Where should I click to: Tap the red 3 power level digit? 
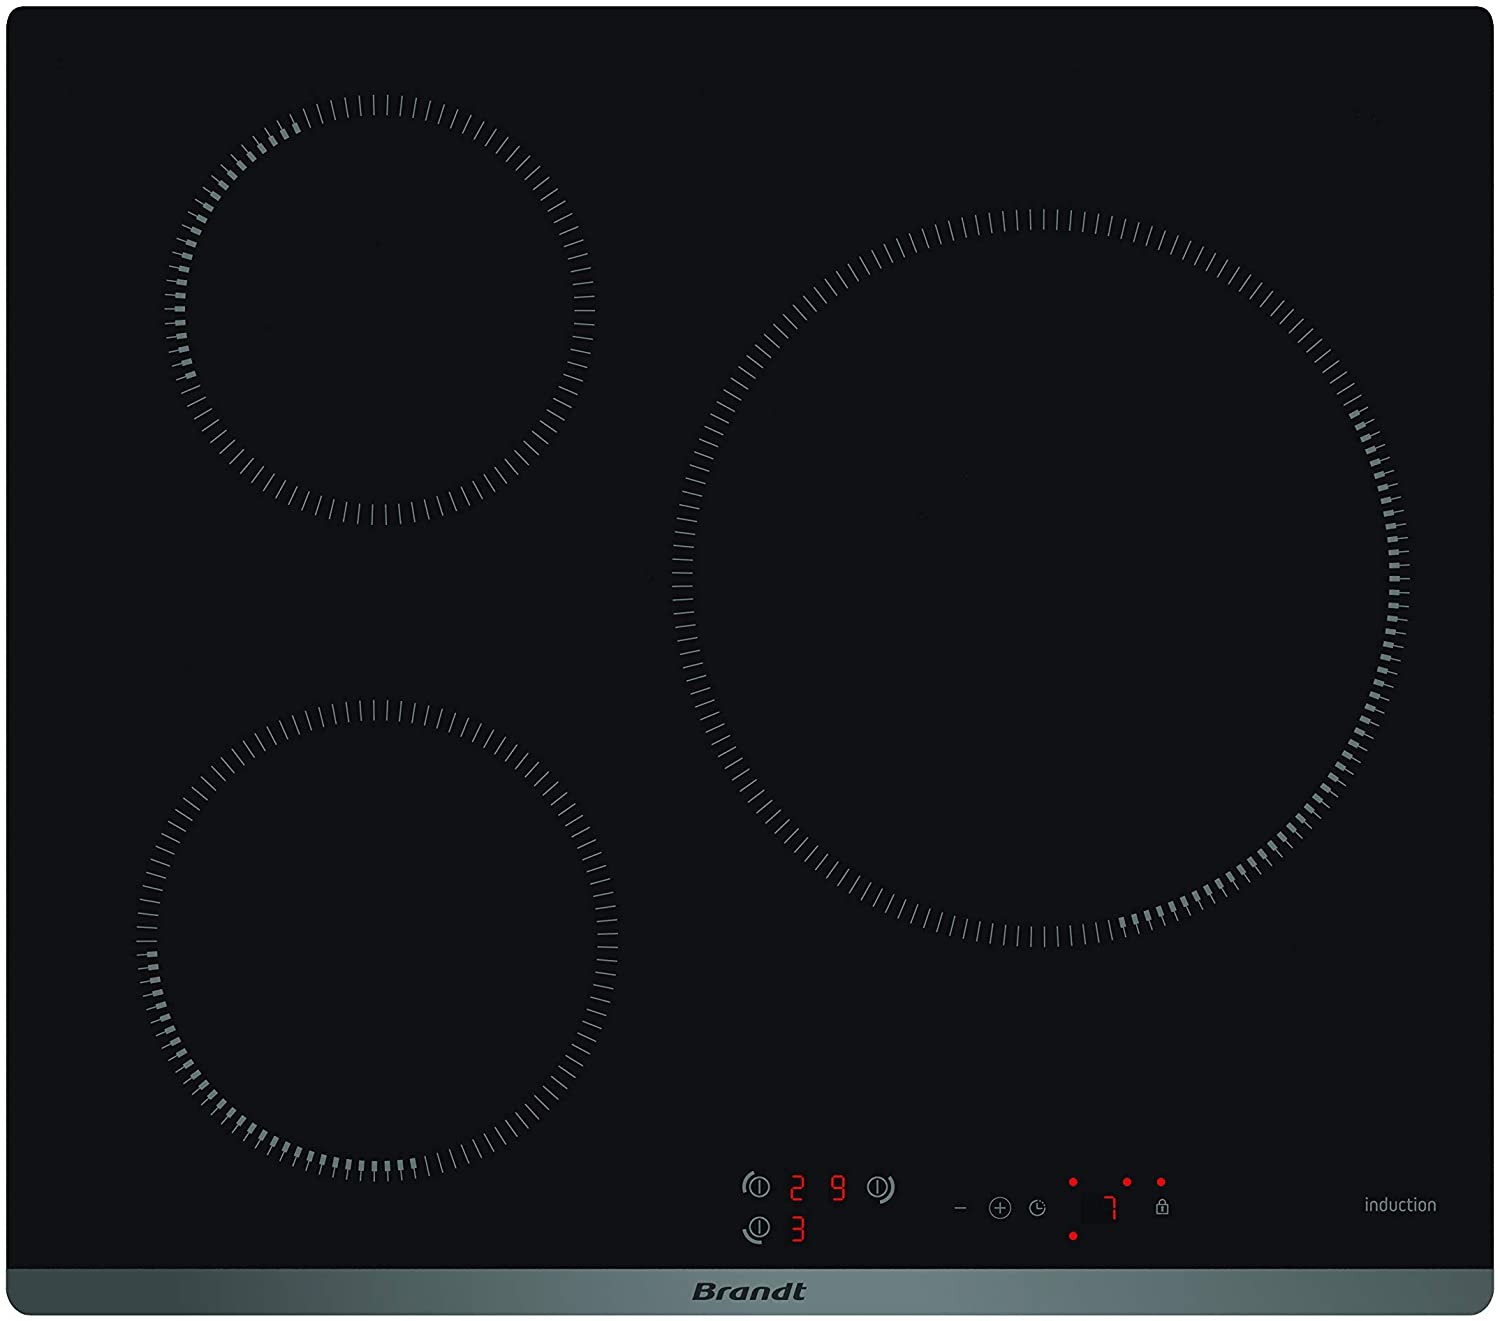click(x=798, y=1228)
